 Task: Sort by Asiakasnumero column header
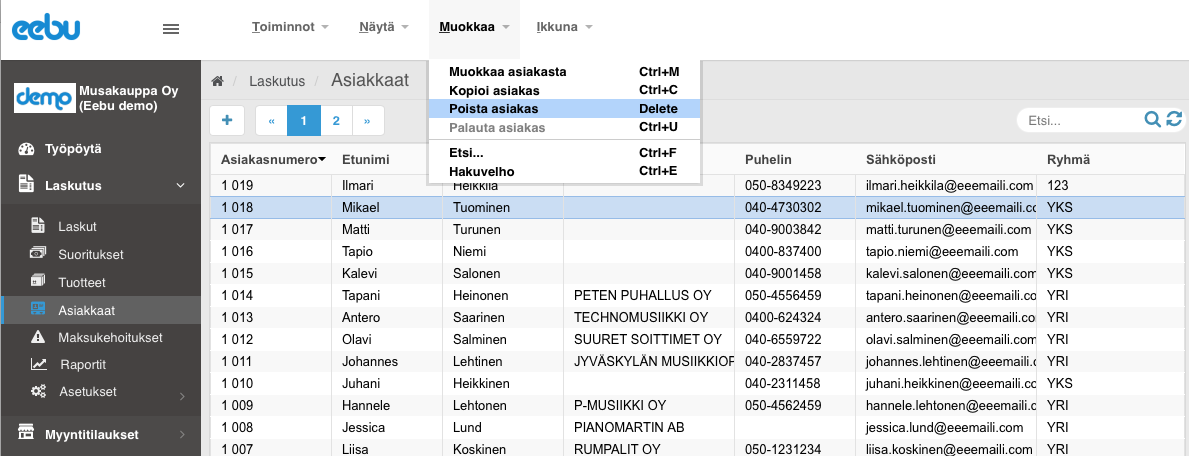pos(273,159)
